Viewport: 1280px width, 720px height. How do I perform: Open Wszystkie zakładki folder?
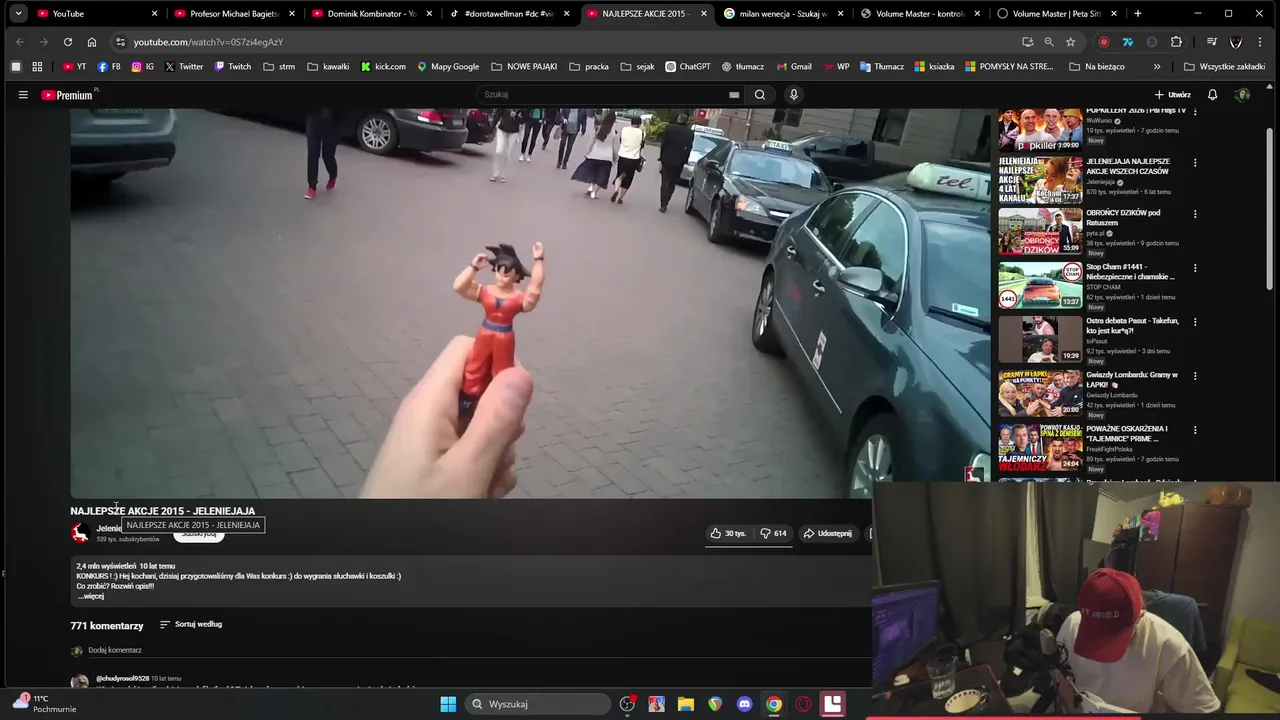[1224, 67]
